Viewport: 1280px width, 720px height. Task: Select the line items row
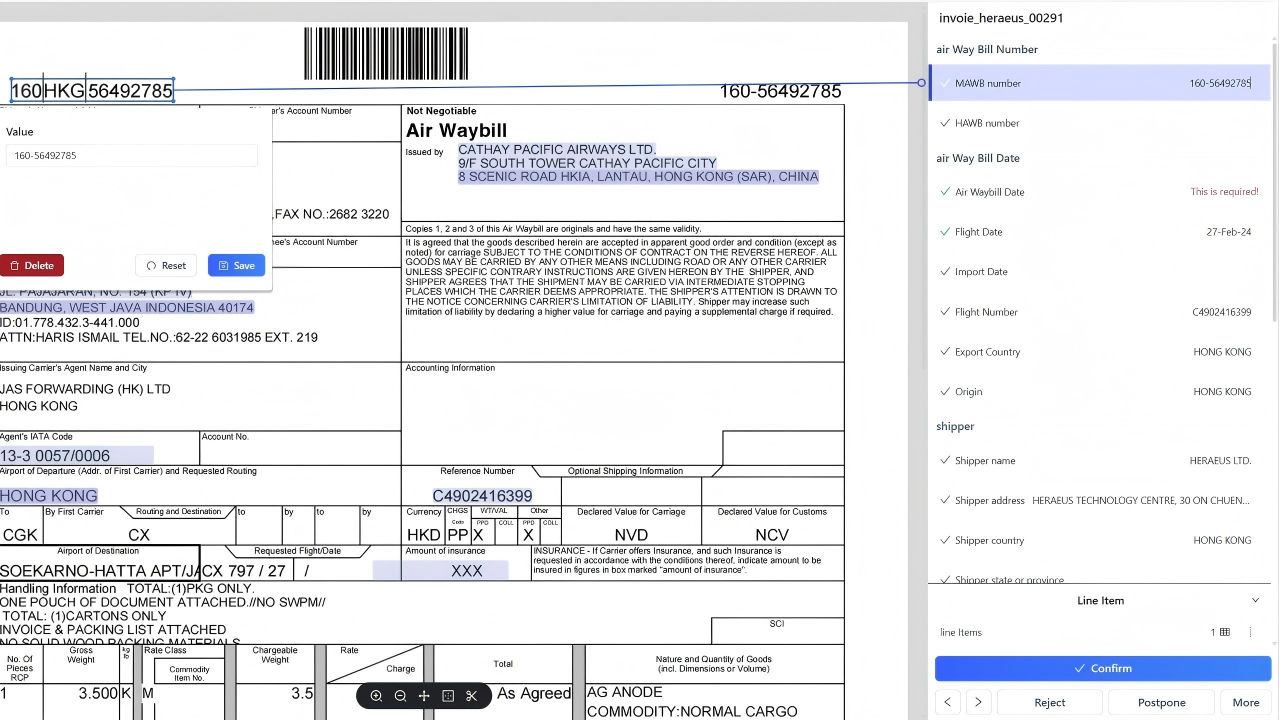(1099, 632)
